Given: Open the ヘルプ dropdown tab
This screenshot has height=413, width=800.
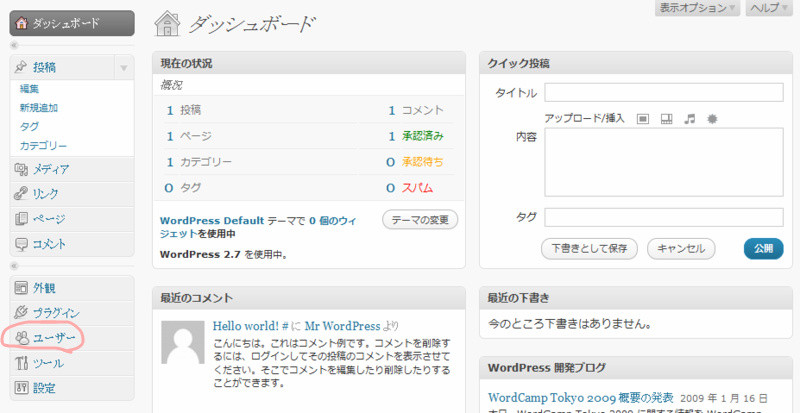Looking at the screenshot, I should pos(771,8).
